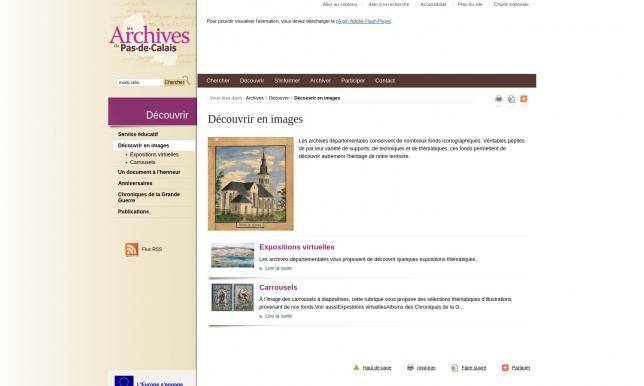This screenshot has height=386, width=644.
Task: Open Chroniques de la Grande Guerre section
Action: pyautogui.click(x=149, y=197)
